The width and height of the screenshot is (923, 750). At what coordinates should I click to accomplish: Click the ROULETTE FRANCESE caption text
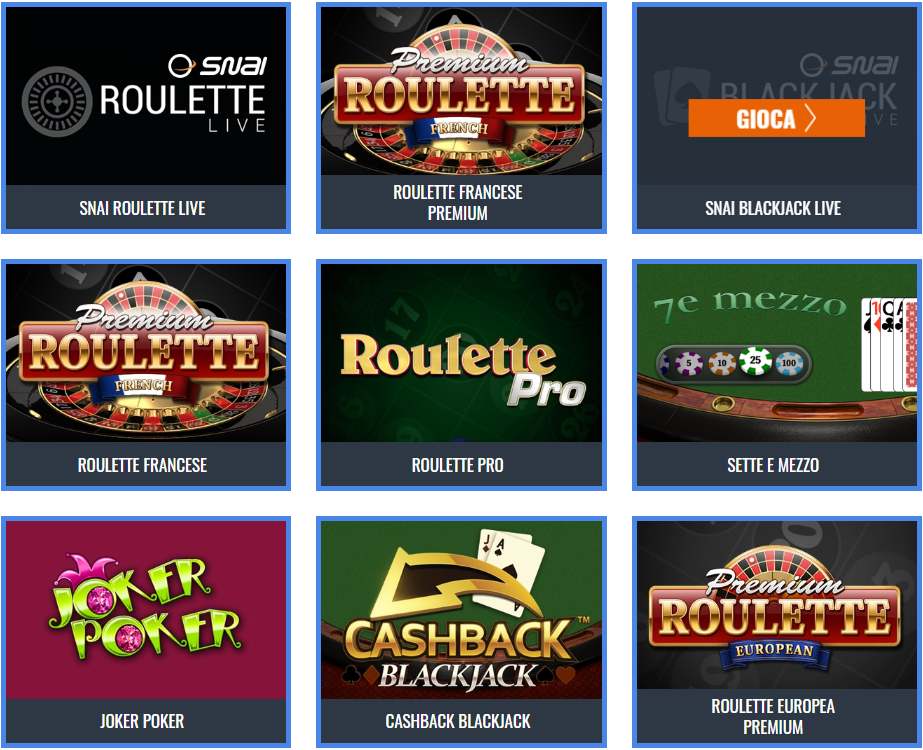142,465
